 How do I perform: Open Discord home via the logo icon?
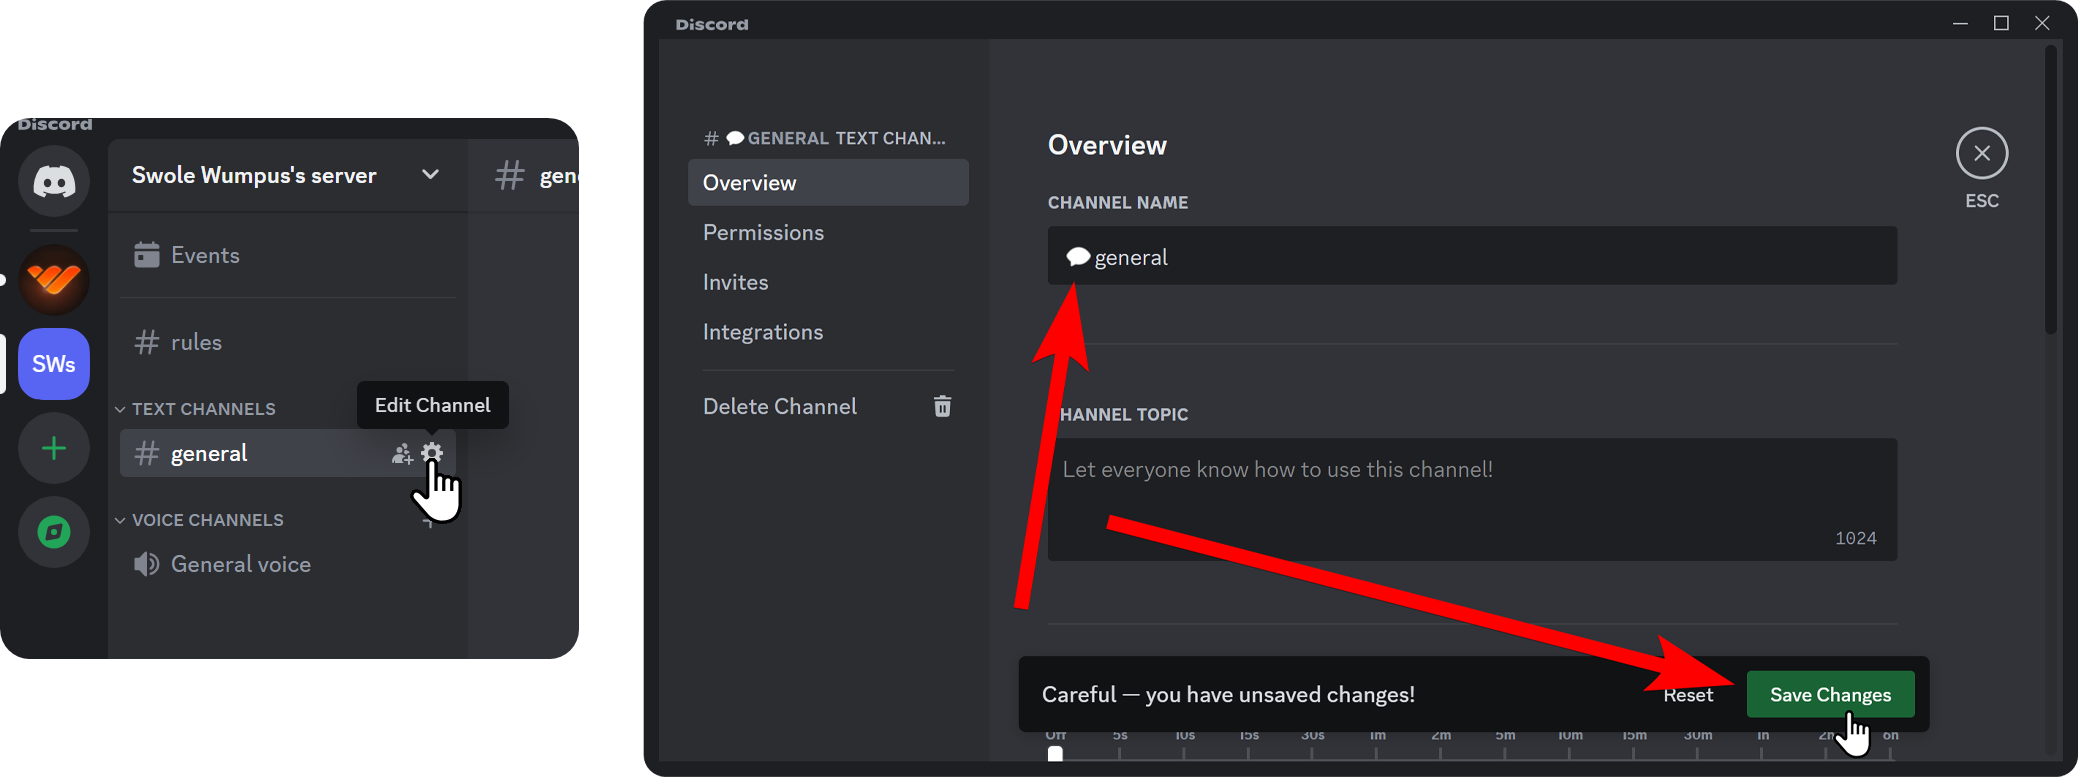tap(54, 181)
